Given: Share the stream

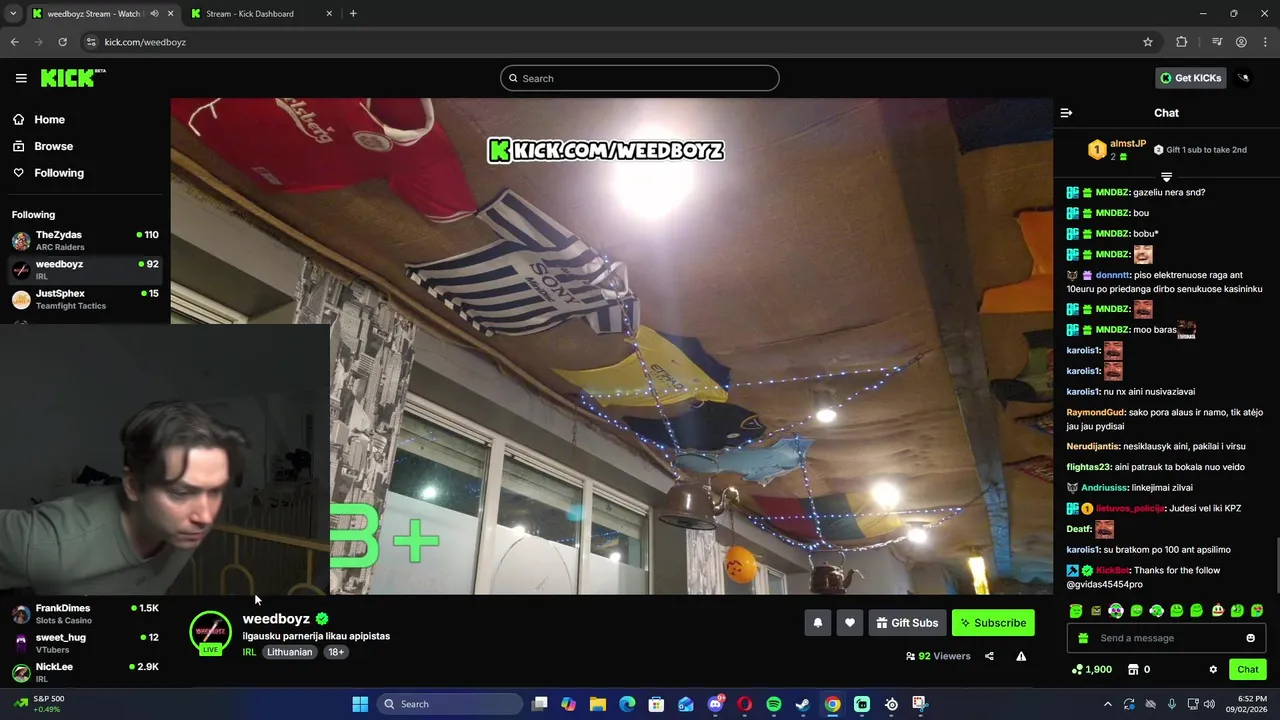Looking at the screenshot, I should pos(989,656).
